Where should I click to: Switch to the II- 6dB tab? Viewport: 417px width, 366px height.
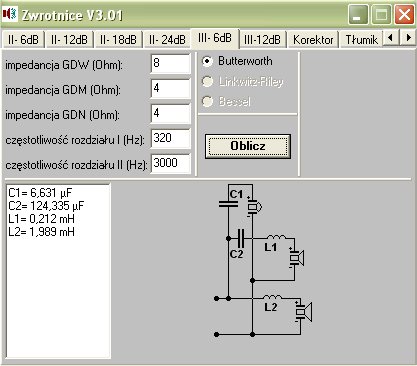(x=23, y=40)
